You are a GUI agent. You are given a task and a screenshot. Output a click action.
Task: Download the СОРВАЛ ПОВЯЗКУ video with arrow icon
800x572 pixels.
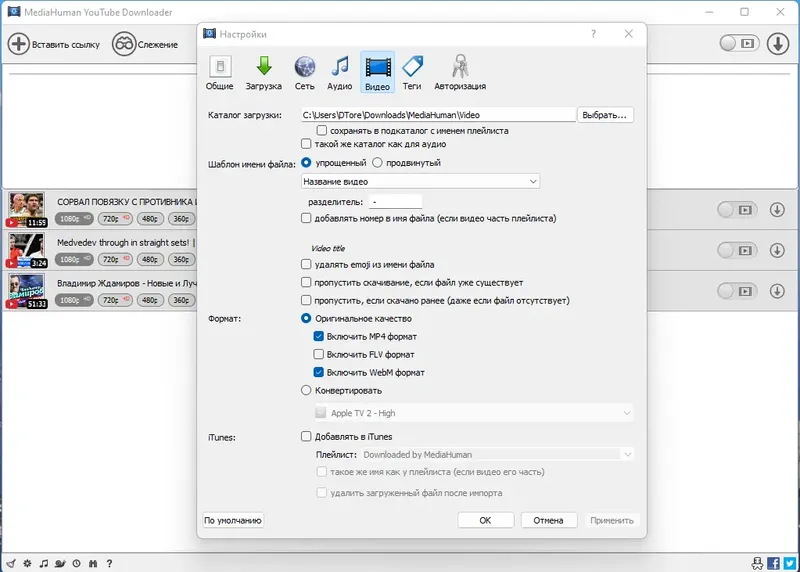(x=777, y=210)
